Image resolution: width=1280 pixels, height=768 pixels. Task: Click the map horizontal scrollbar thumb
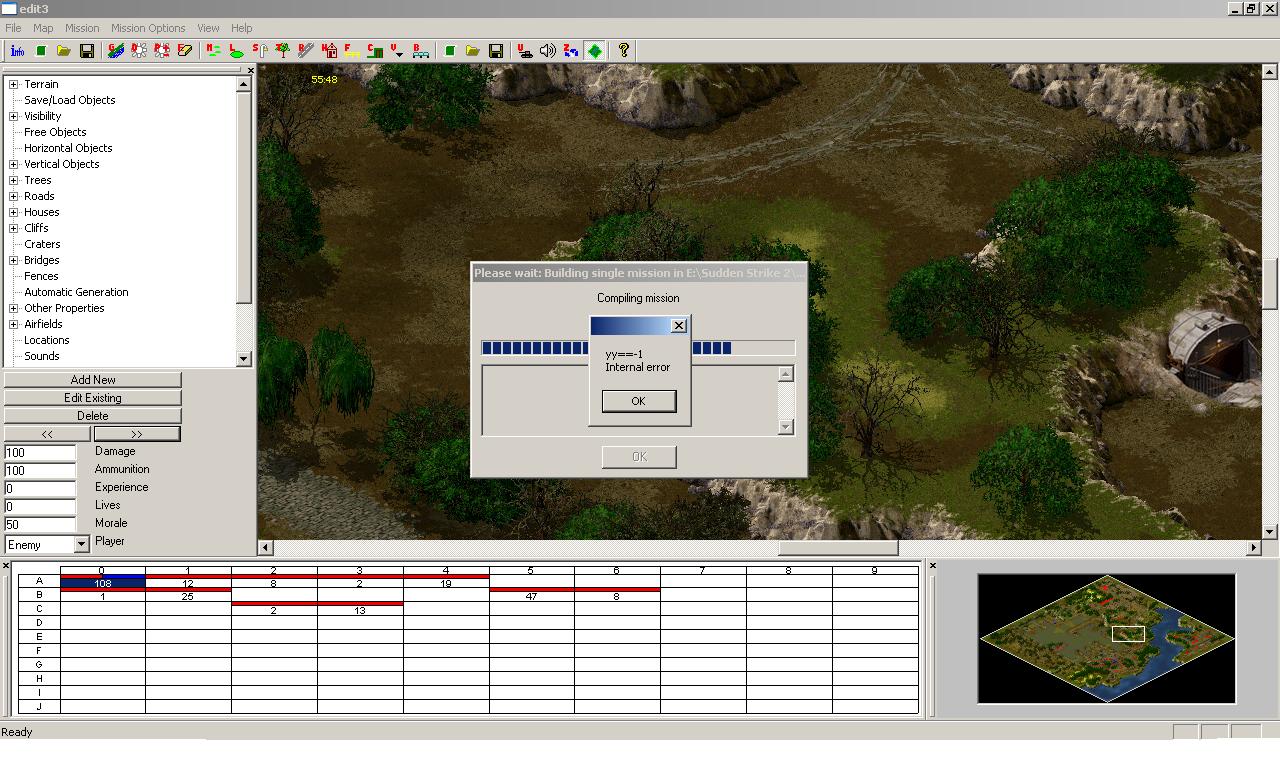coord(838,547)
